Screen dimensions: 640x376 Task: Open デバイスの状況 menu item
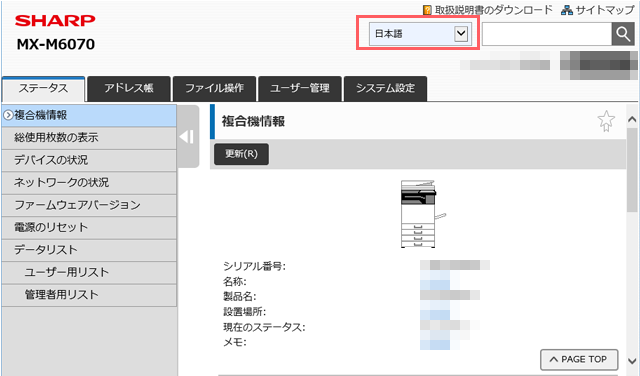tap(89, 160)
